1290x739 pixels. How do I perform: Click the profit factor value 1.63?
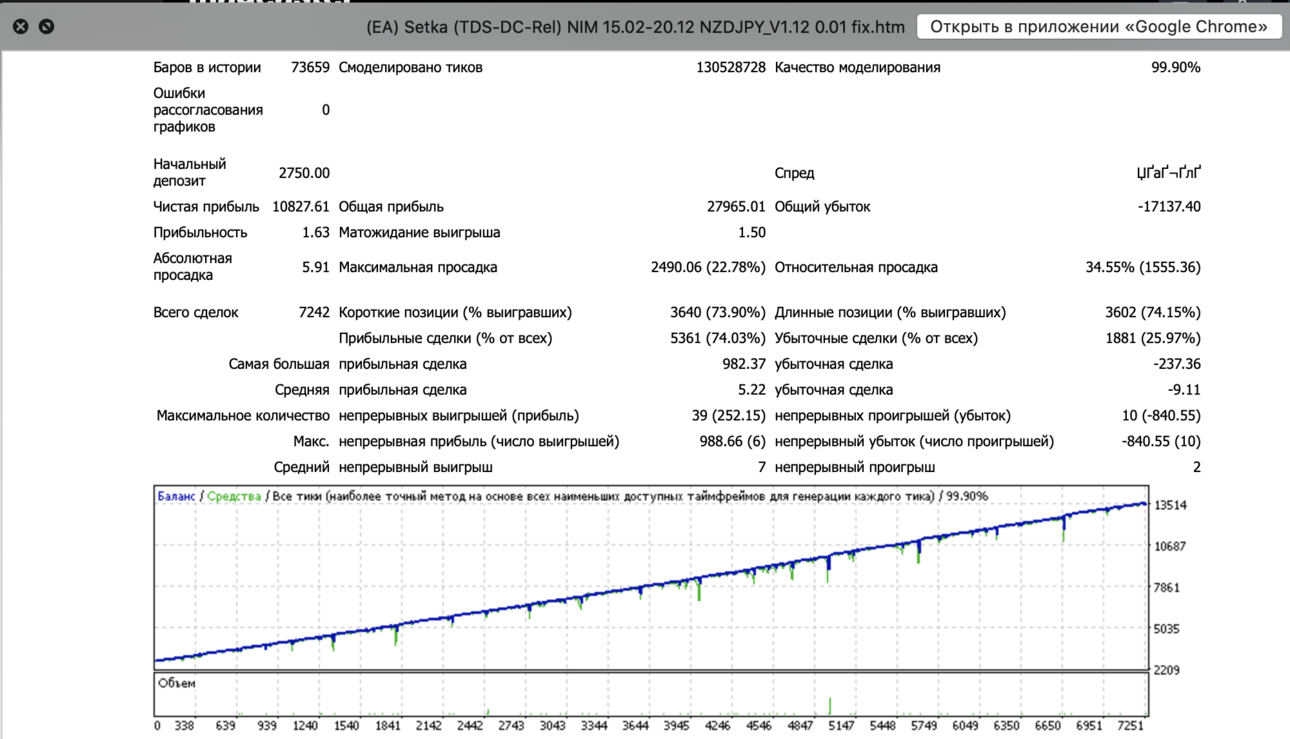coord(315,232)
